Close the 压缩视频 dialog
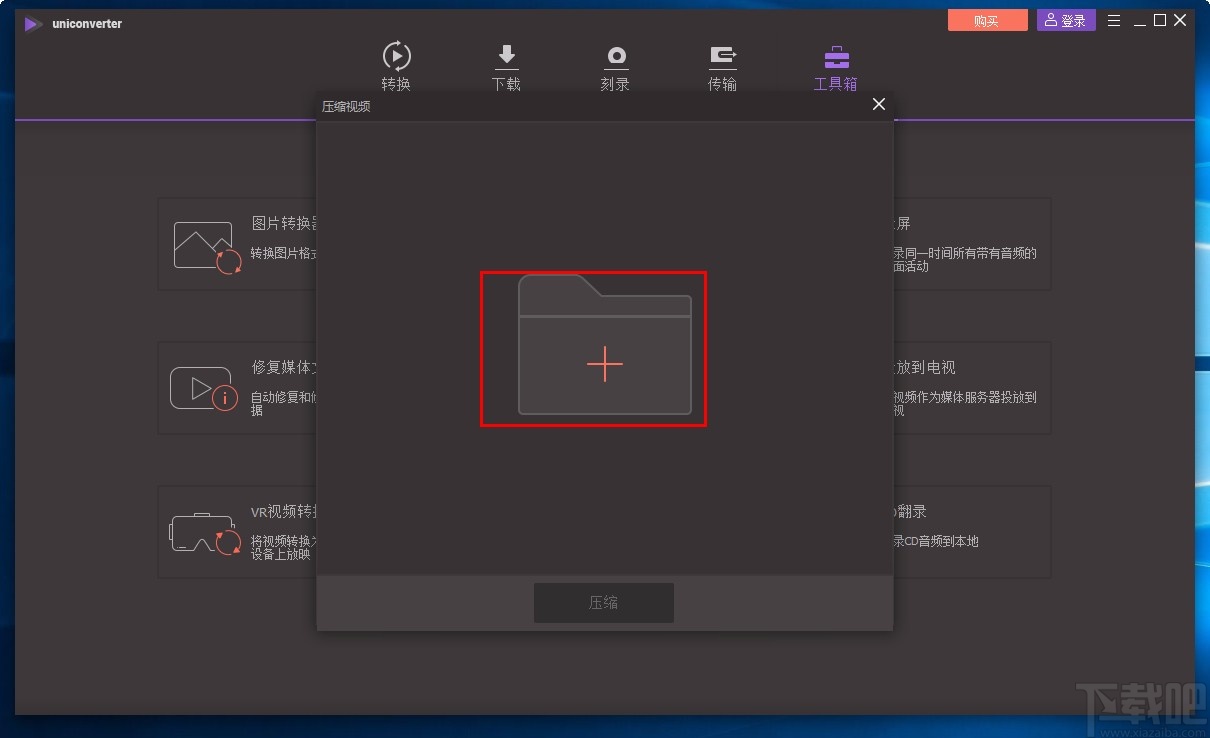 (878, 104)
